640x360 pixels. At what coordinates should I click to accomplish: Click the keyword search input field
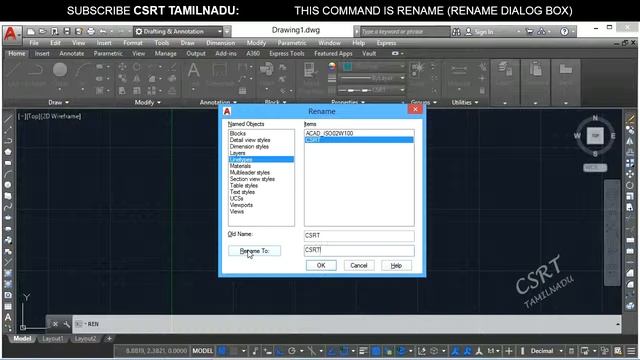coord(404,31)
